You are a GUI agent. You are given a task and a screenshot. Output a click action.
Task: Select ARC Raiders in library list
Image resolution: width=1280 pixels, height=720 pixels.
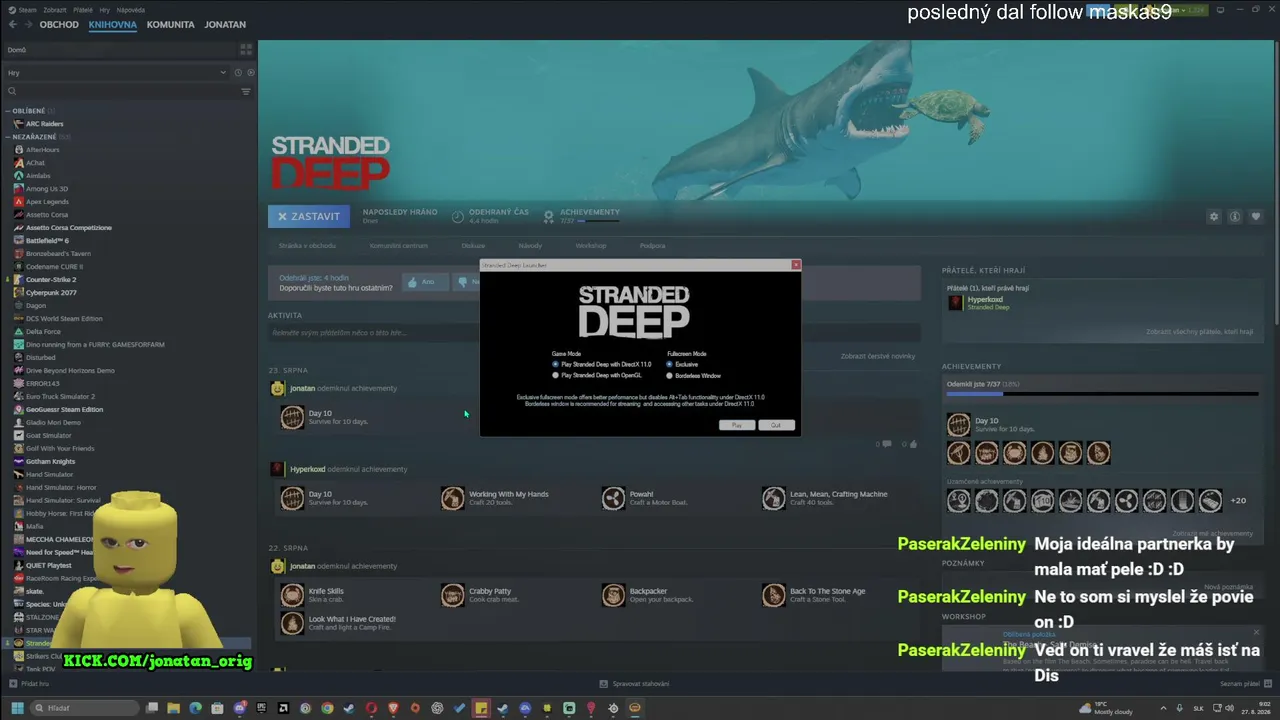[x=44, y=124]
